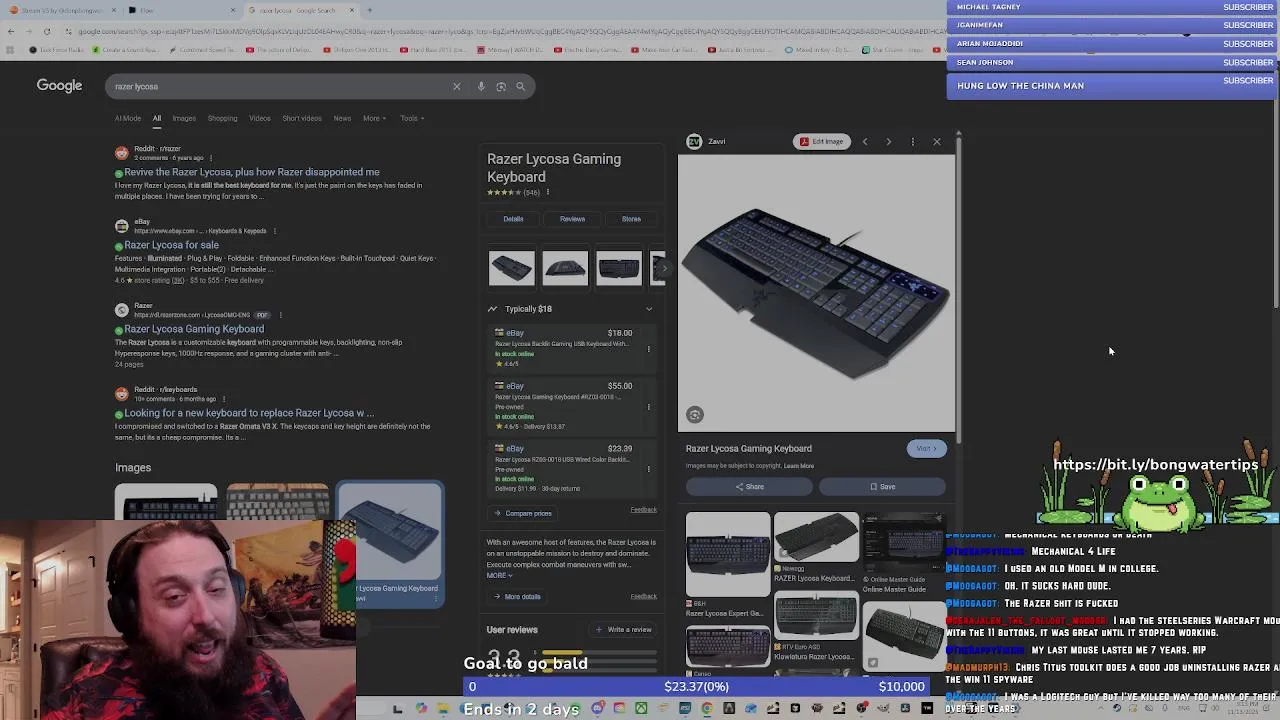Screen dimensions: 1280x720
Task: Open the product Stores tab
Action: click(x=631, y=219)
